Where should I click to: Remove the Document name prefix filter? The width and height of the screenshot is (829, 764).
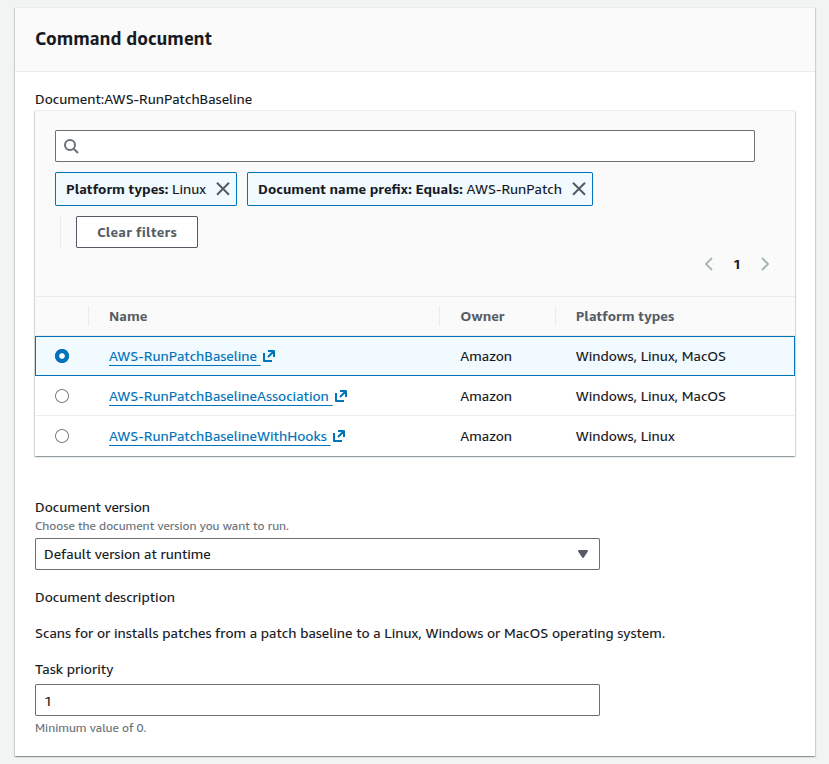coord(579,189)
